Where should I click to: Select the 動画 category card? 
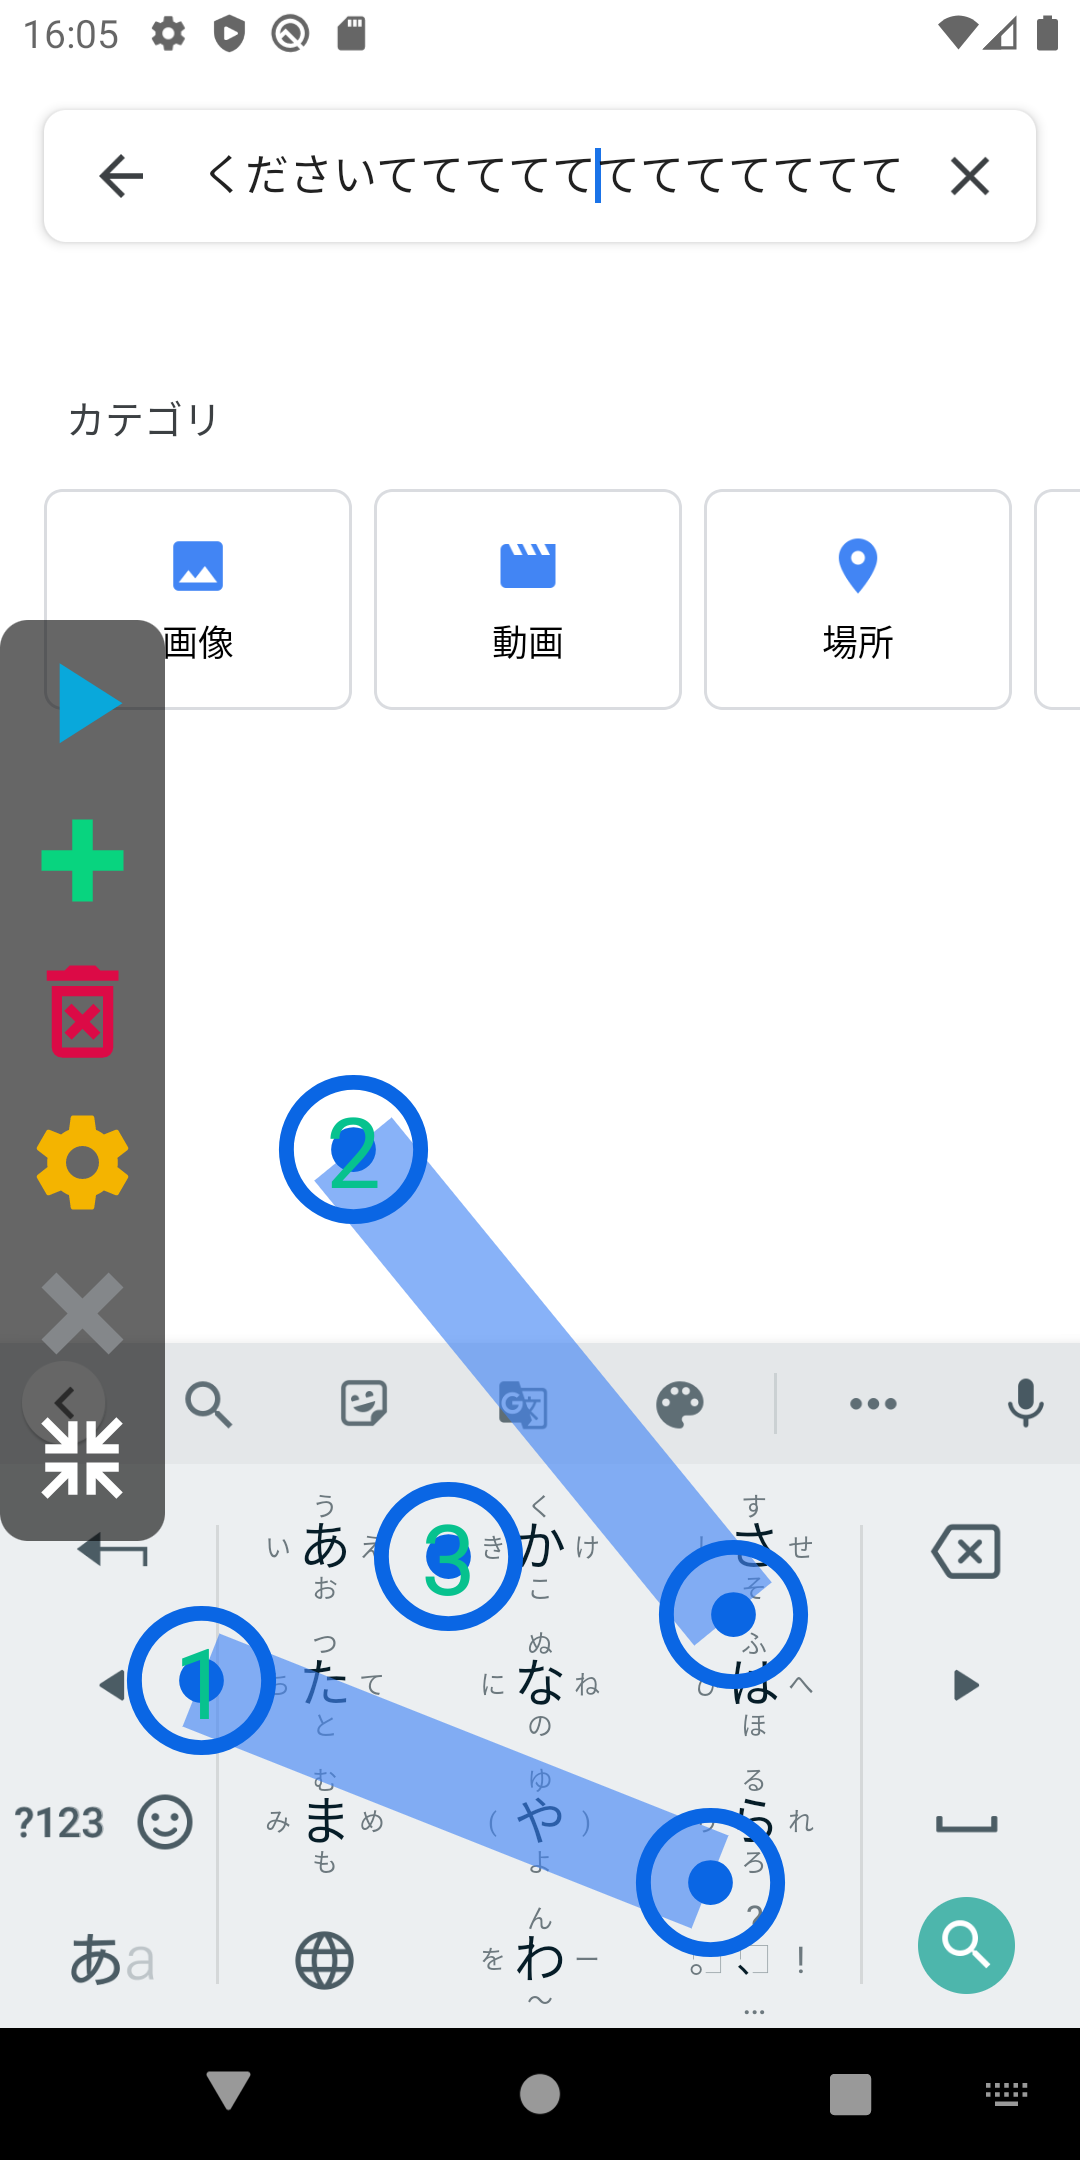528,599
